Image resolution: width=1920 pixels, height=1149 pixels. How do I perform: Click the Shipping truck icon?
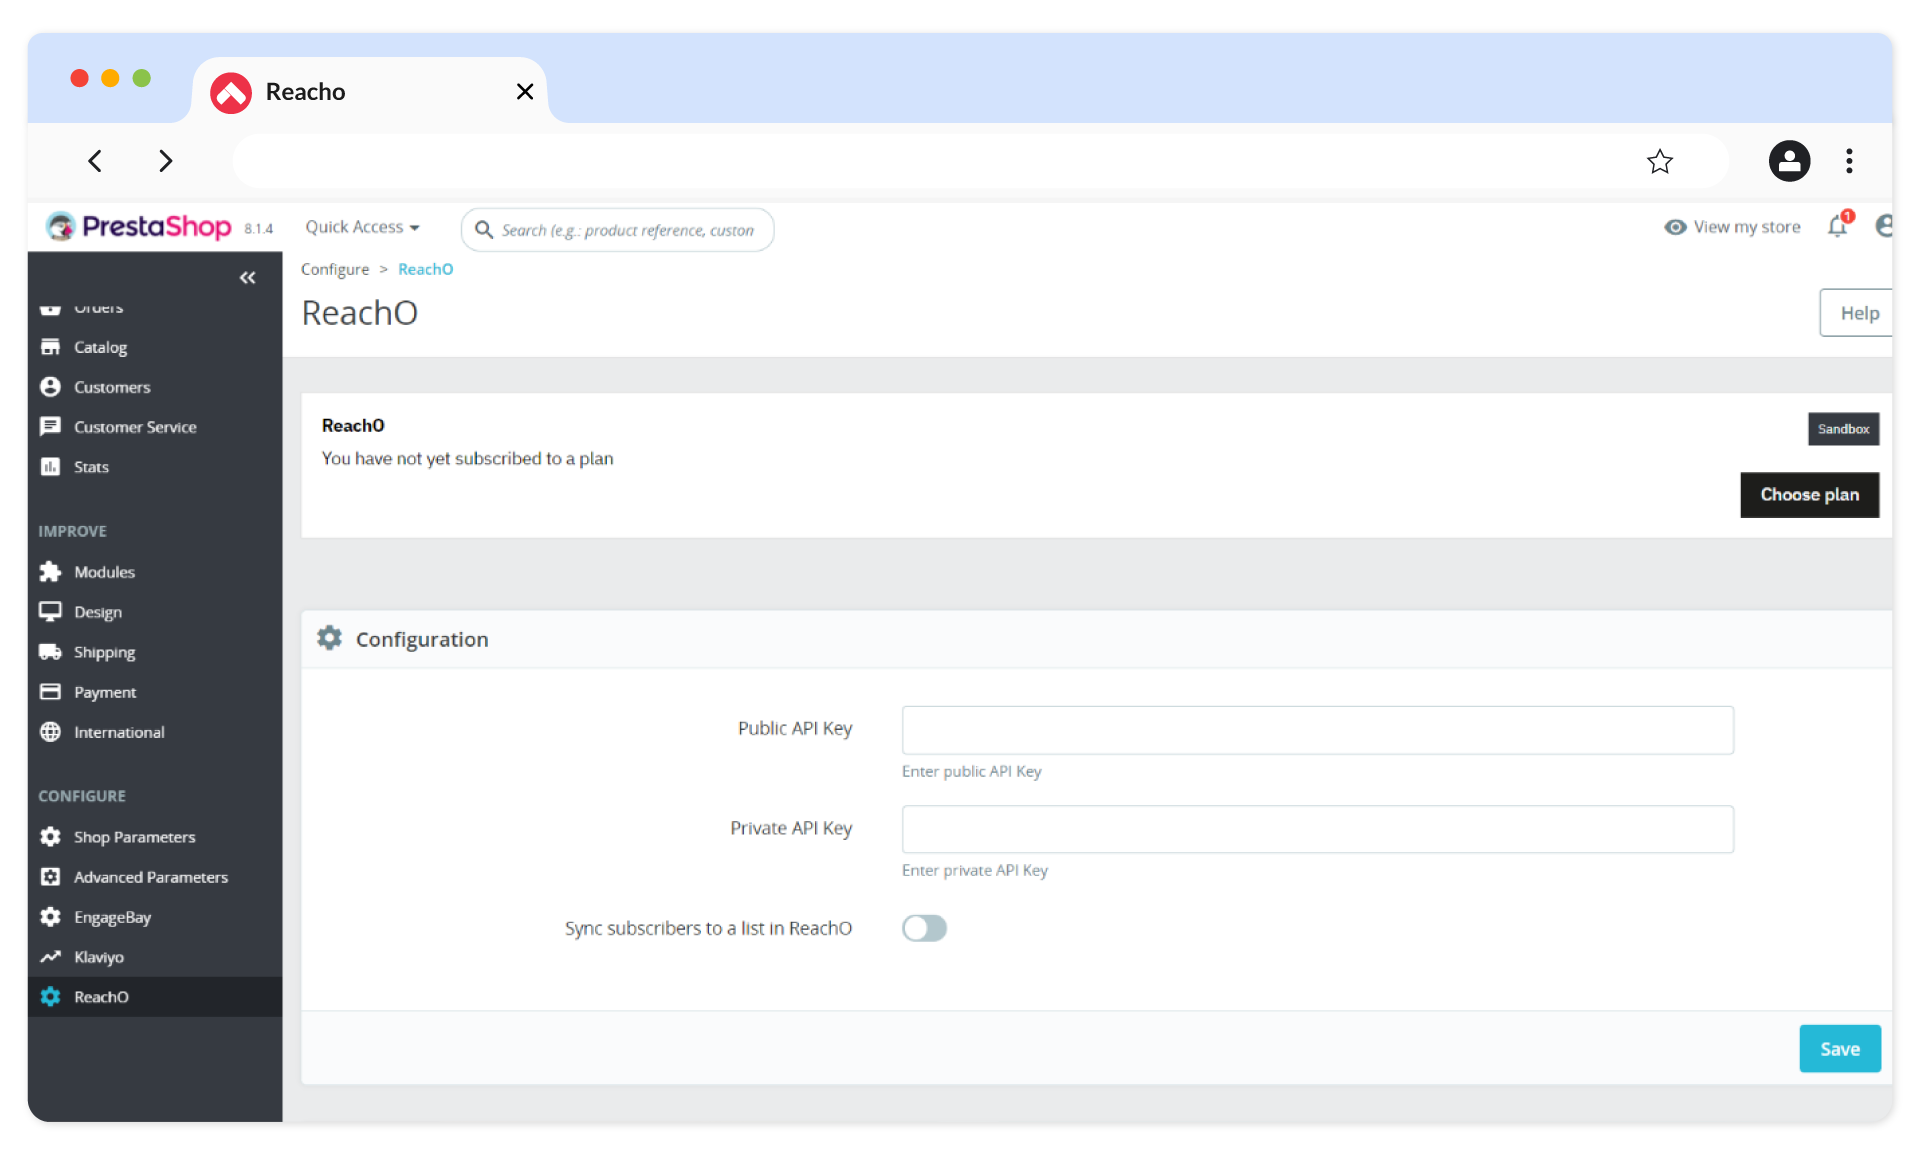[x=50, y=652]
